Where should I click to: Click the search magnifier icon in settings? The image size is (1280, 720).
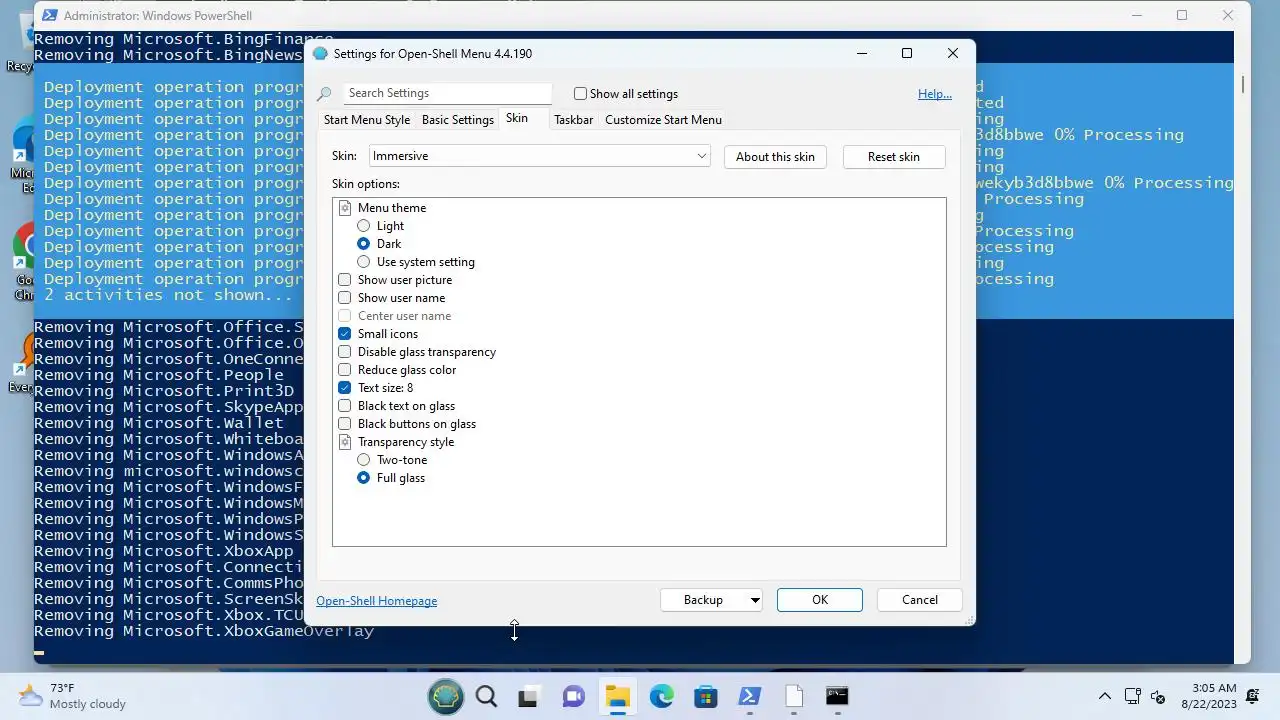coord(324,94)
